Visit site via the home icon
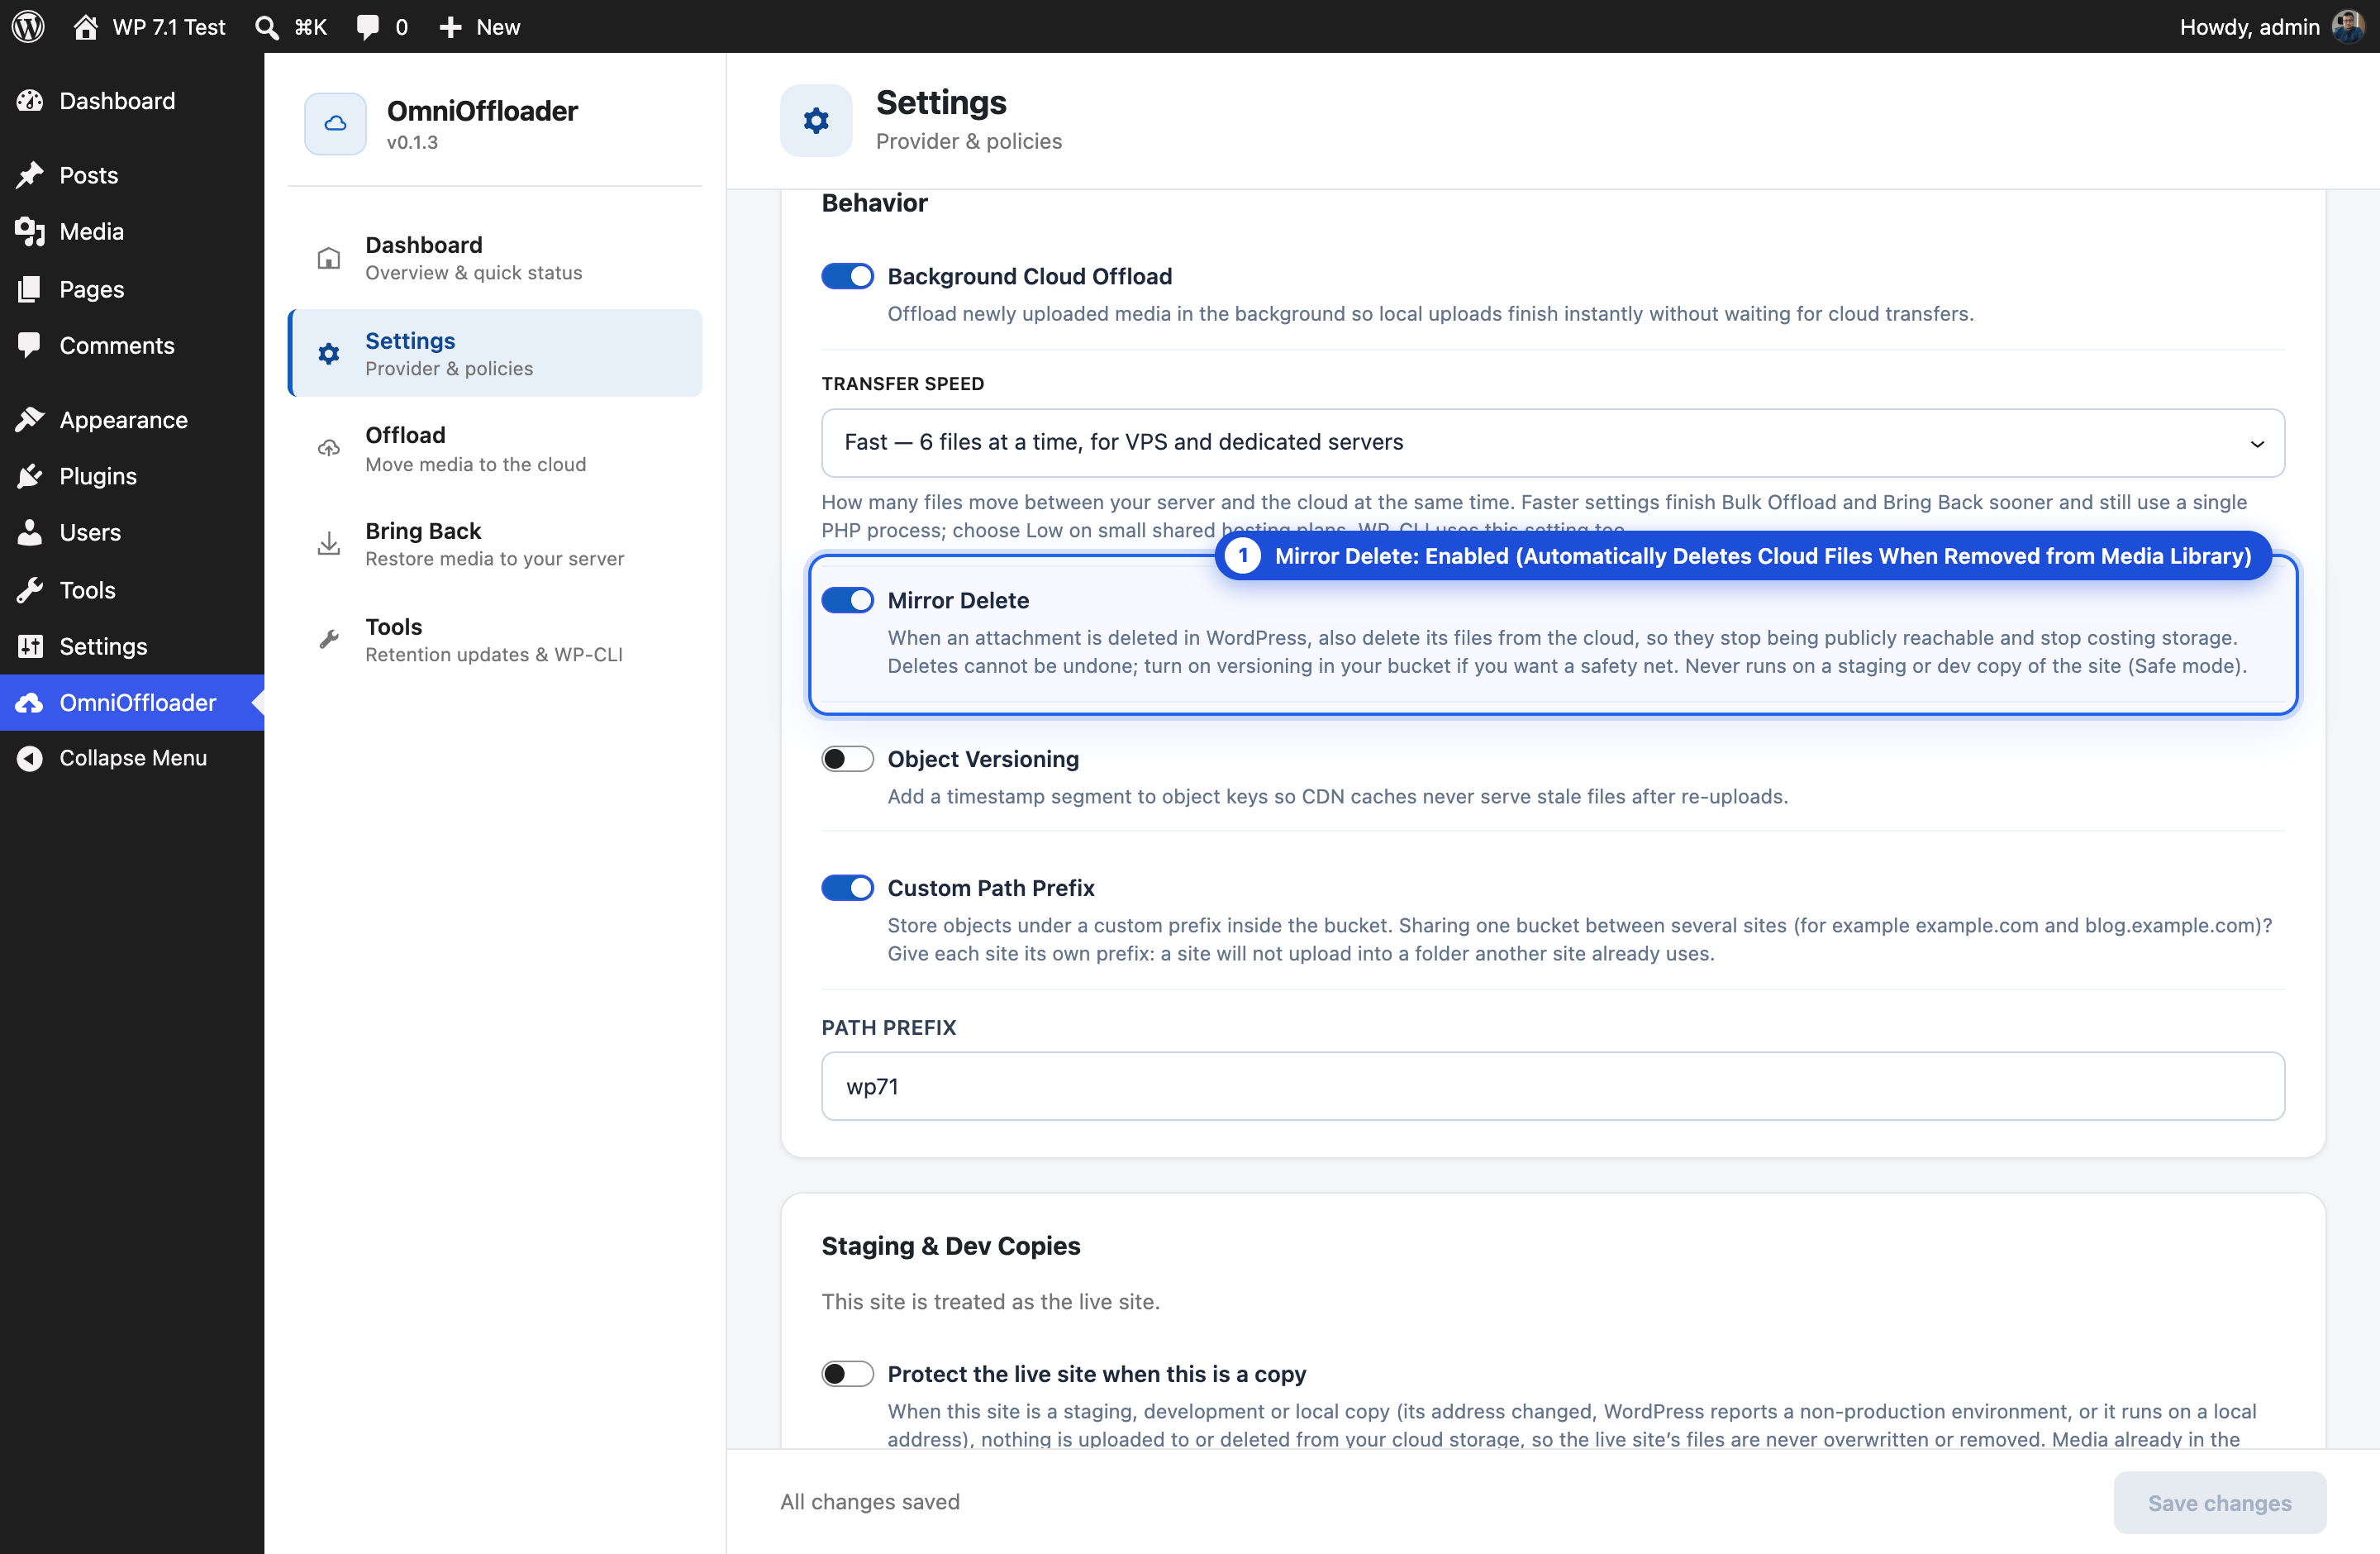This screenshot has width=2380, height=1554. click(85, 27)
